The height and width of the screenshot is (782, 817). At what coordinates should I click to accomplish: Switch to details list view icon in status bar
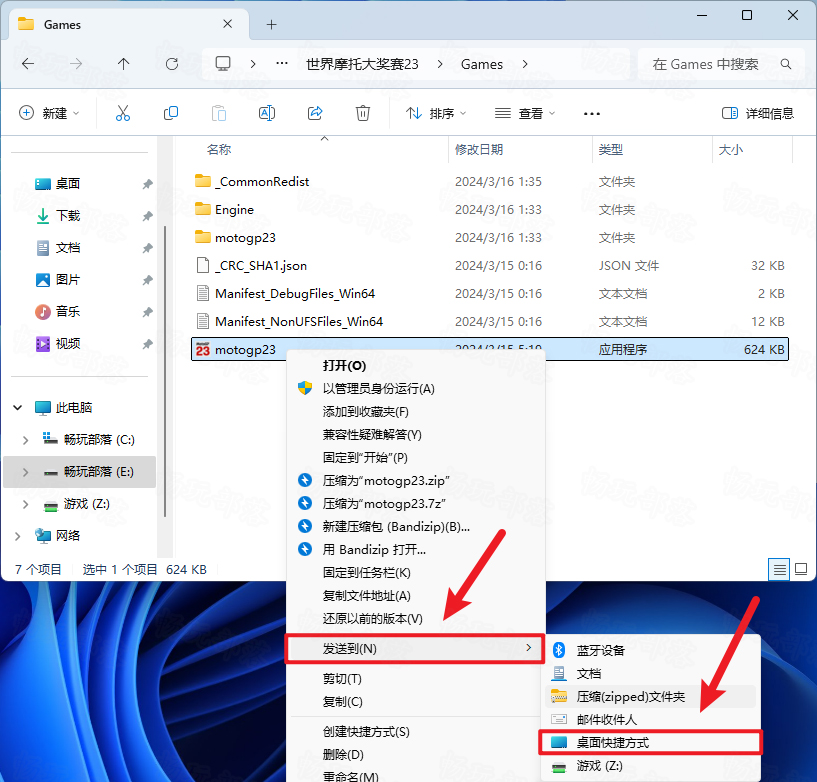[779, 569]
